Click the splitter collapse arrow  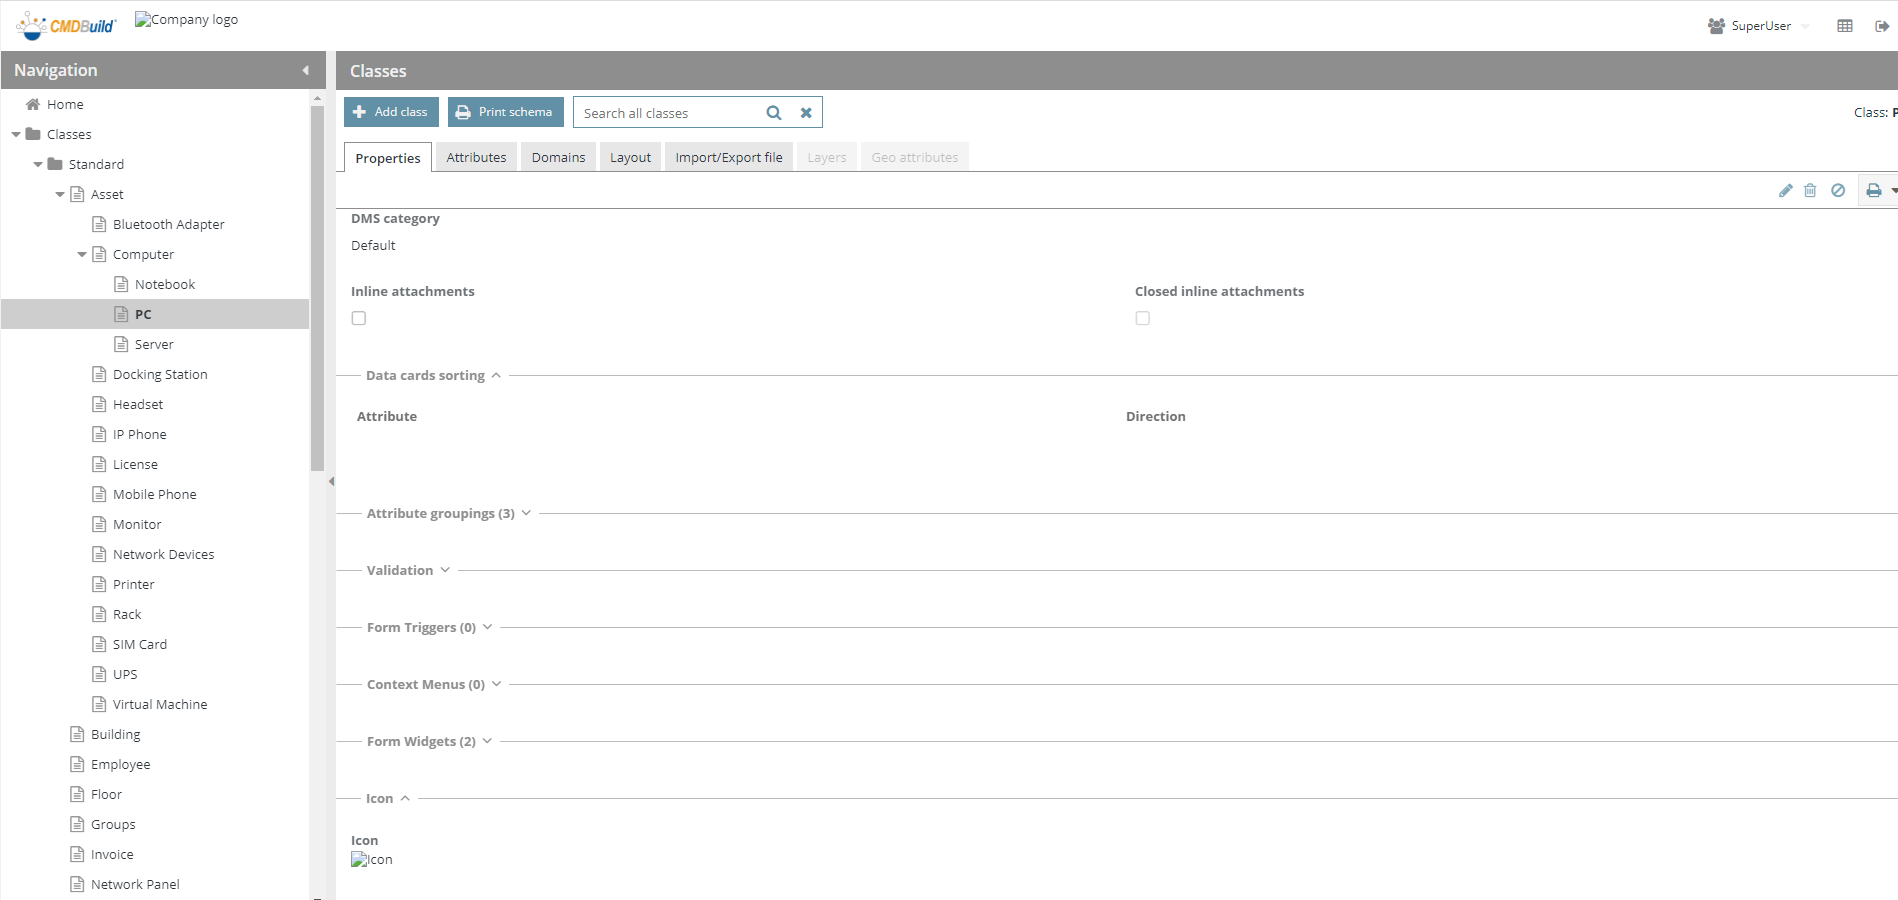tap(331, 481)
